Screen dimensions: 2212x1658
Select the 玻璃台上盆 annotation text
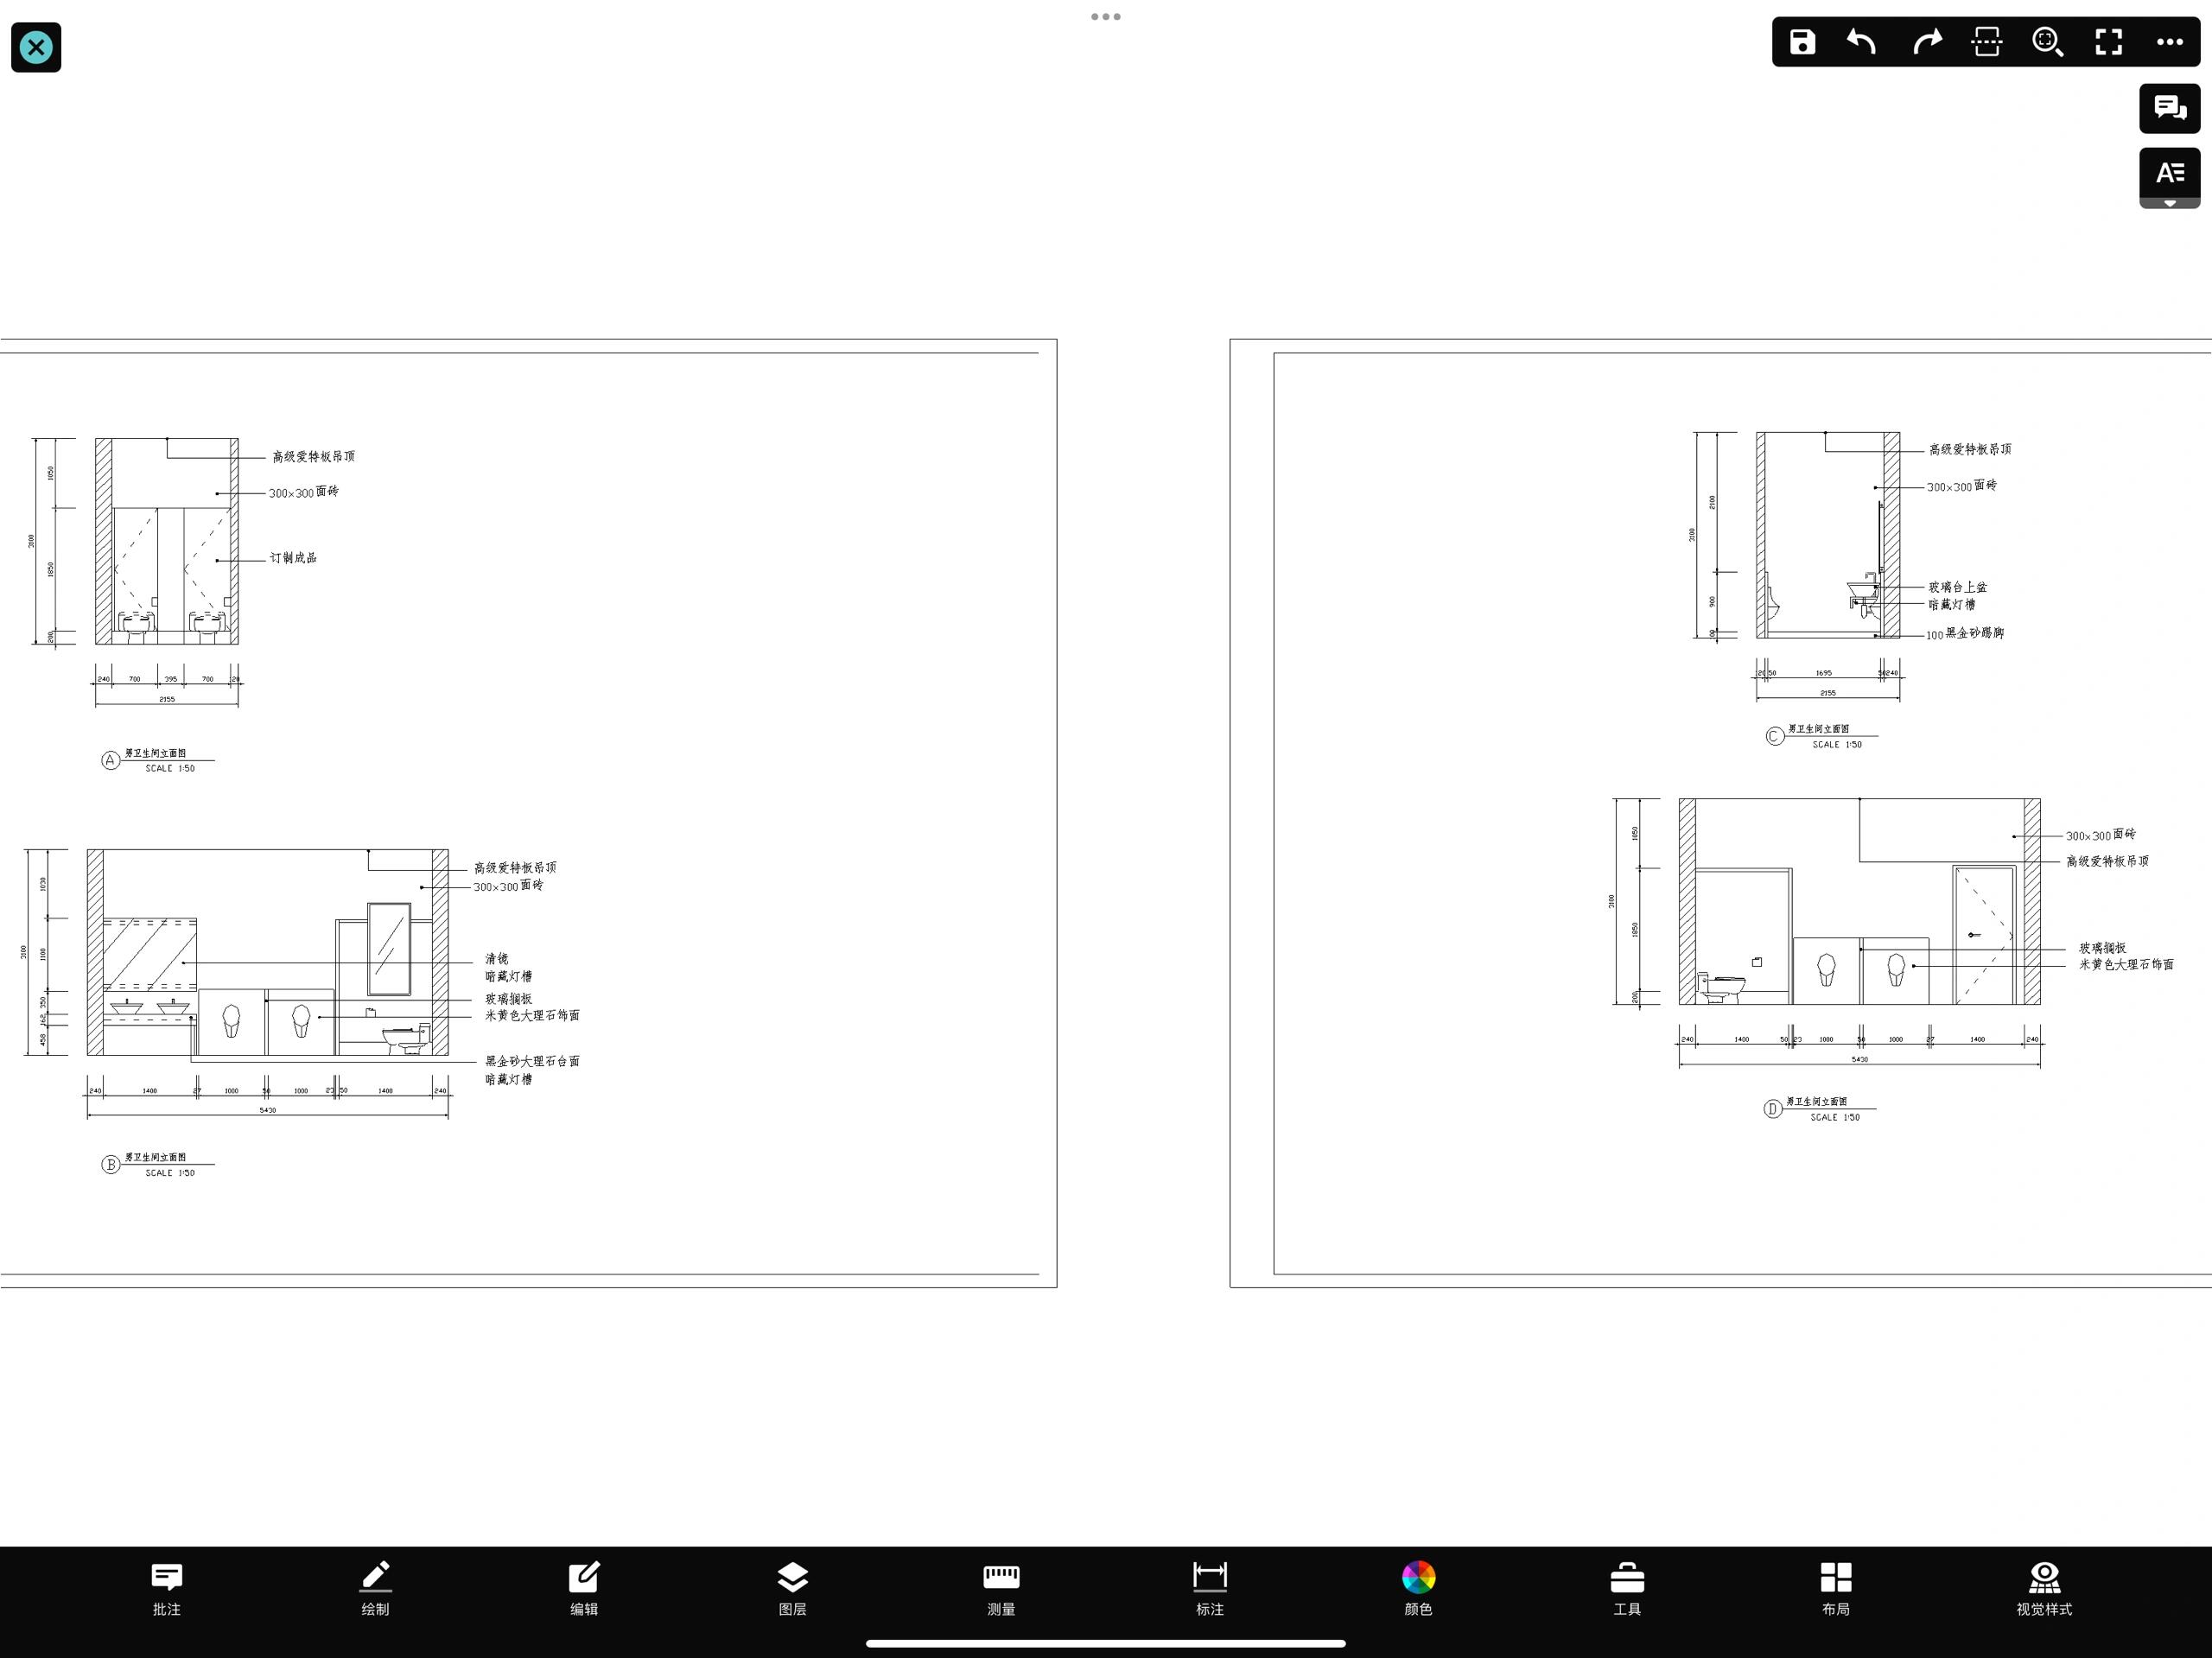[x=1958, y=587]
